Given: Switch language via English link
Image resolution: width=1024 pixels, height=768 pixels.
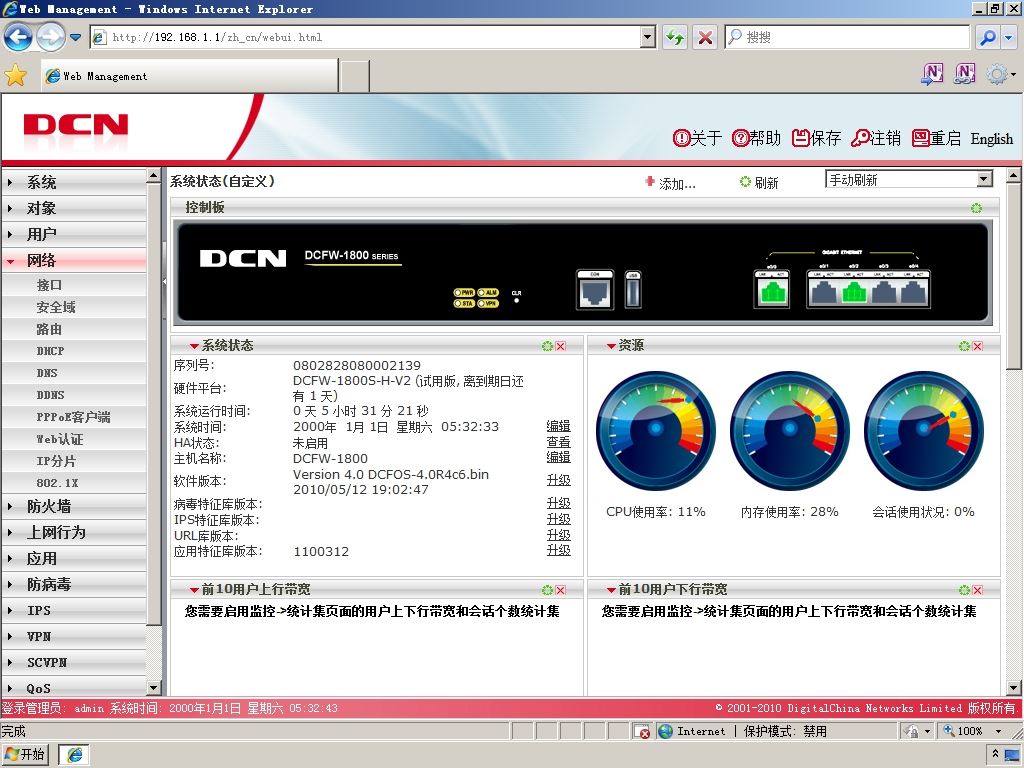Looking at the screenshot, I should point(991,138).
